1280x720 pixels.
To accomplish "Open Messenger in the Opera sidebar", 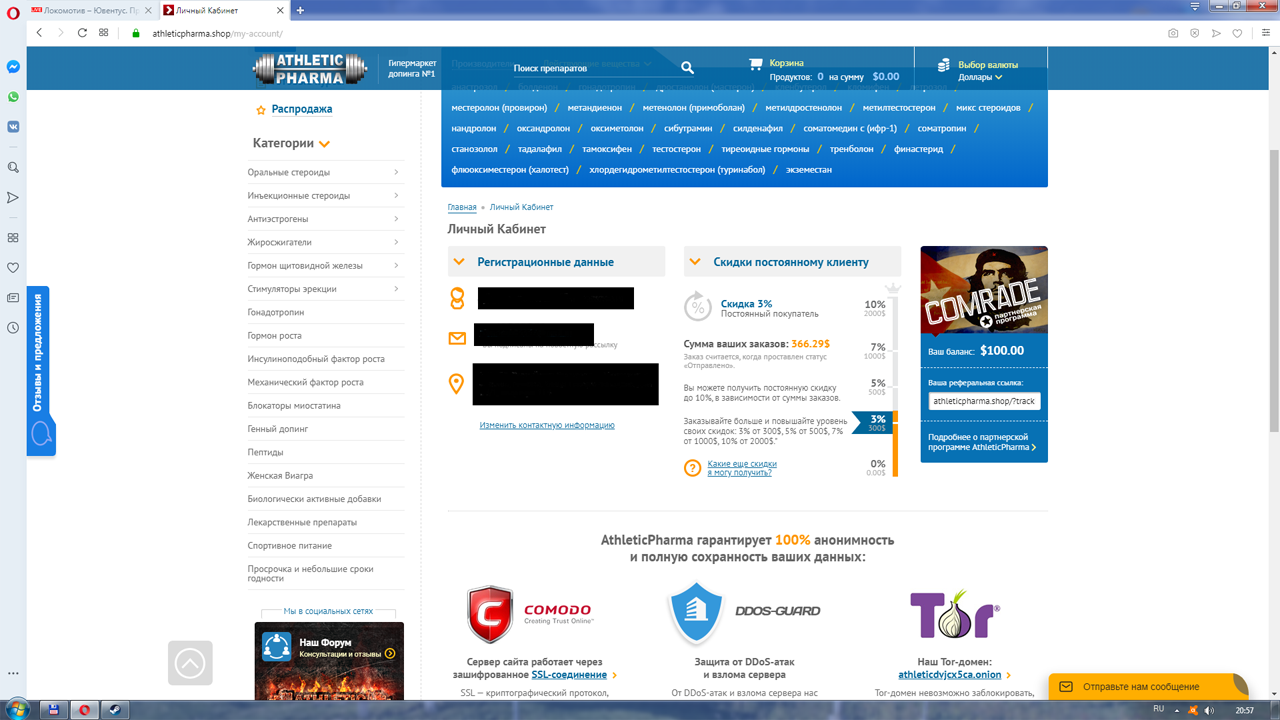I will [x=13, y=67].
